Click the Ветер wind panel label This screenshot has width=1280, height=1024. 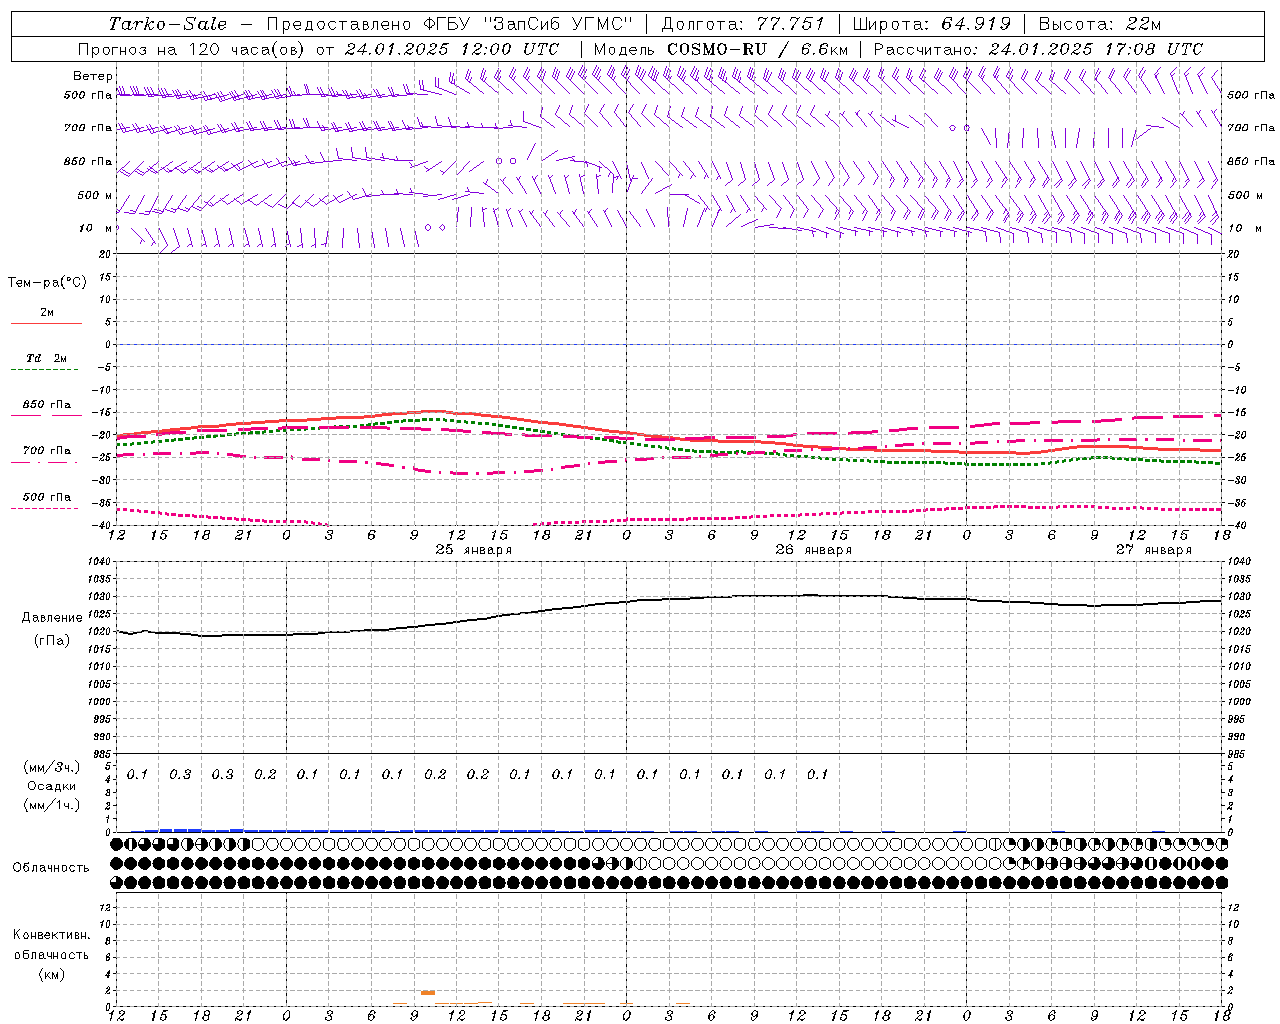tap(93, 76)
